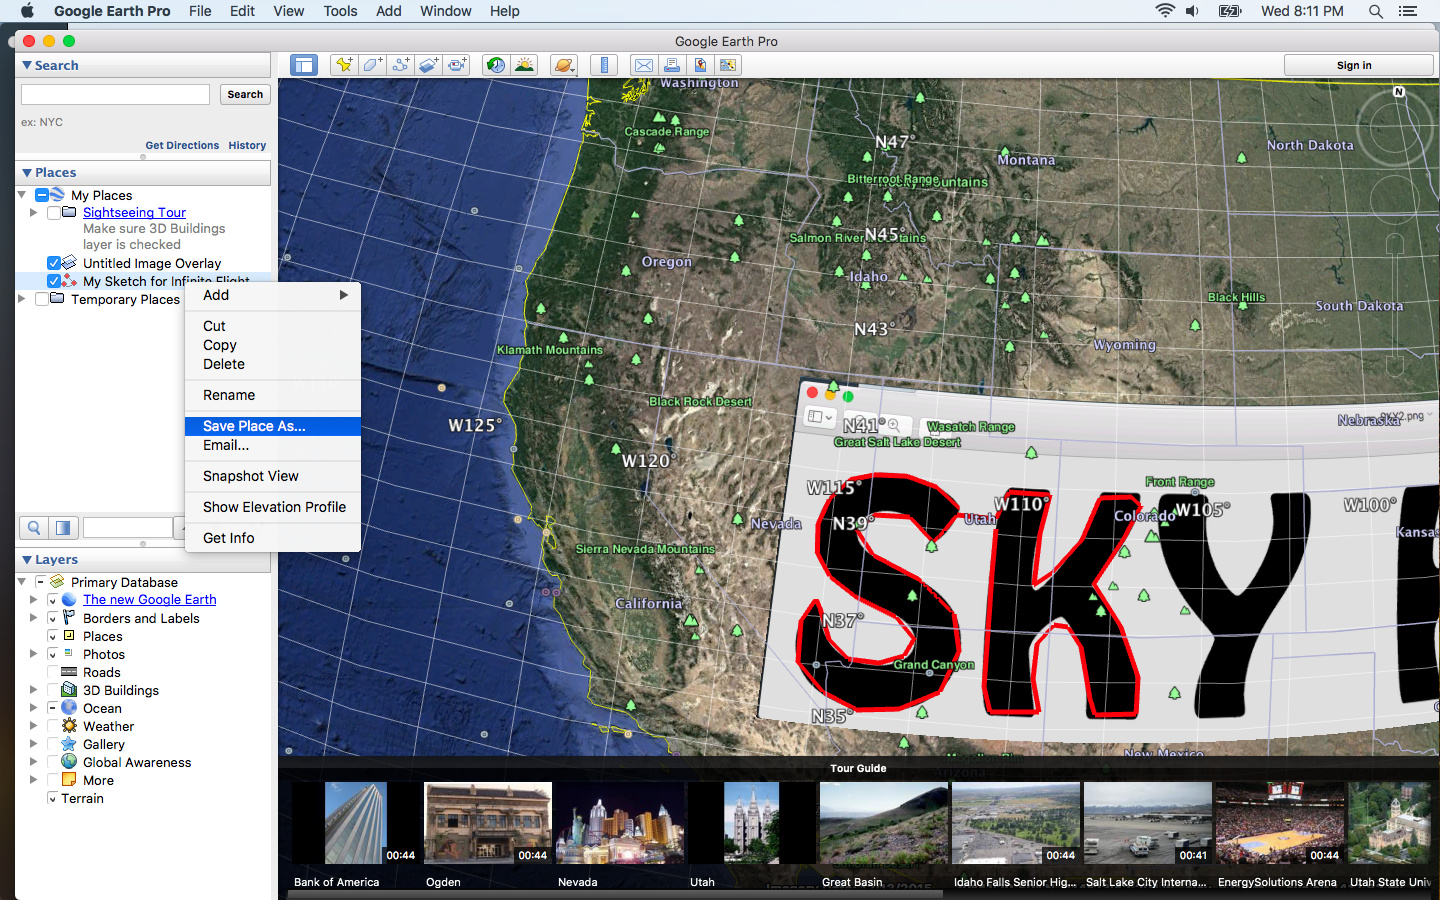
Task: Open the Get Directions link
Action: coord(182,145)
